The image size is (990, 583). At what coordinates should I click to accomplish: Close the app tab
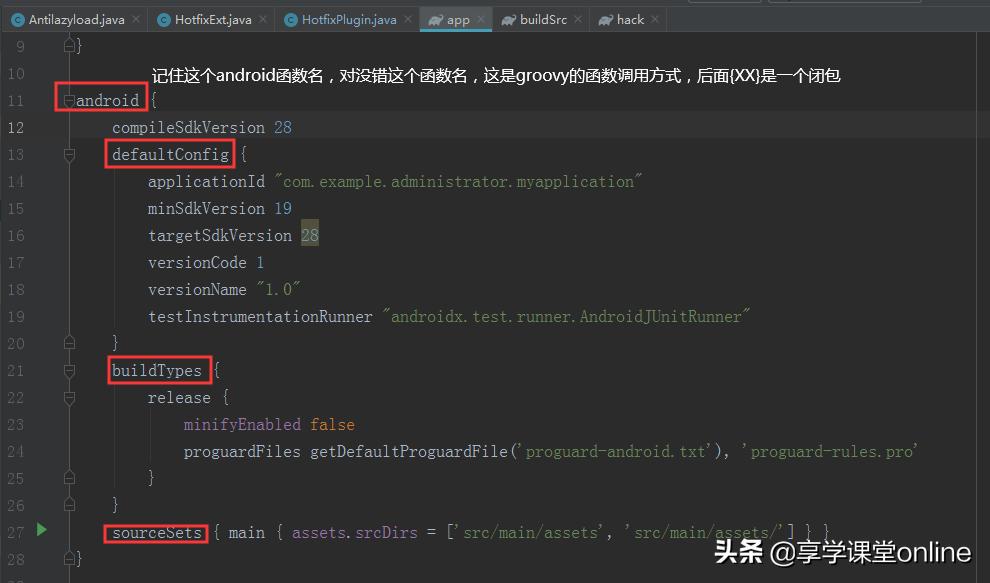pyautogui.click(x=481, y=18)
